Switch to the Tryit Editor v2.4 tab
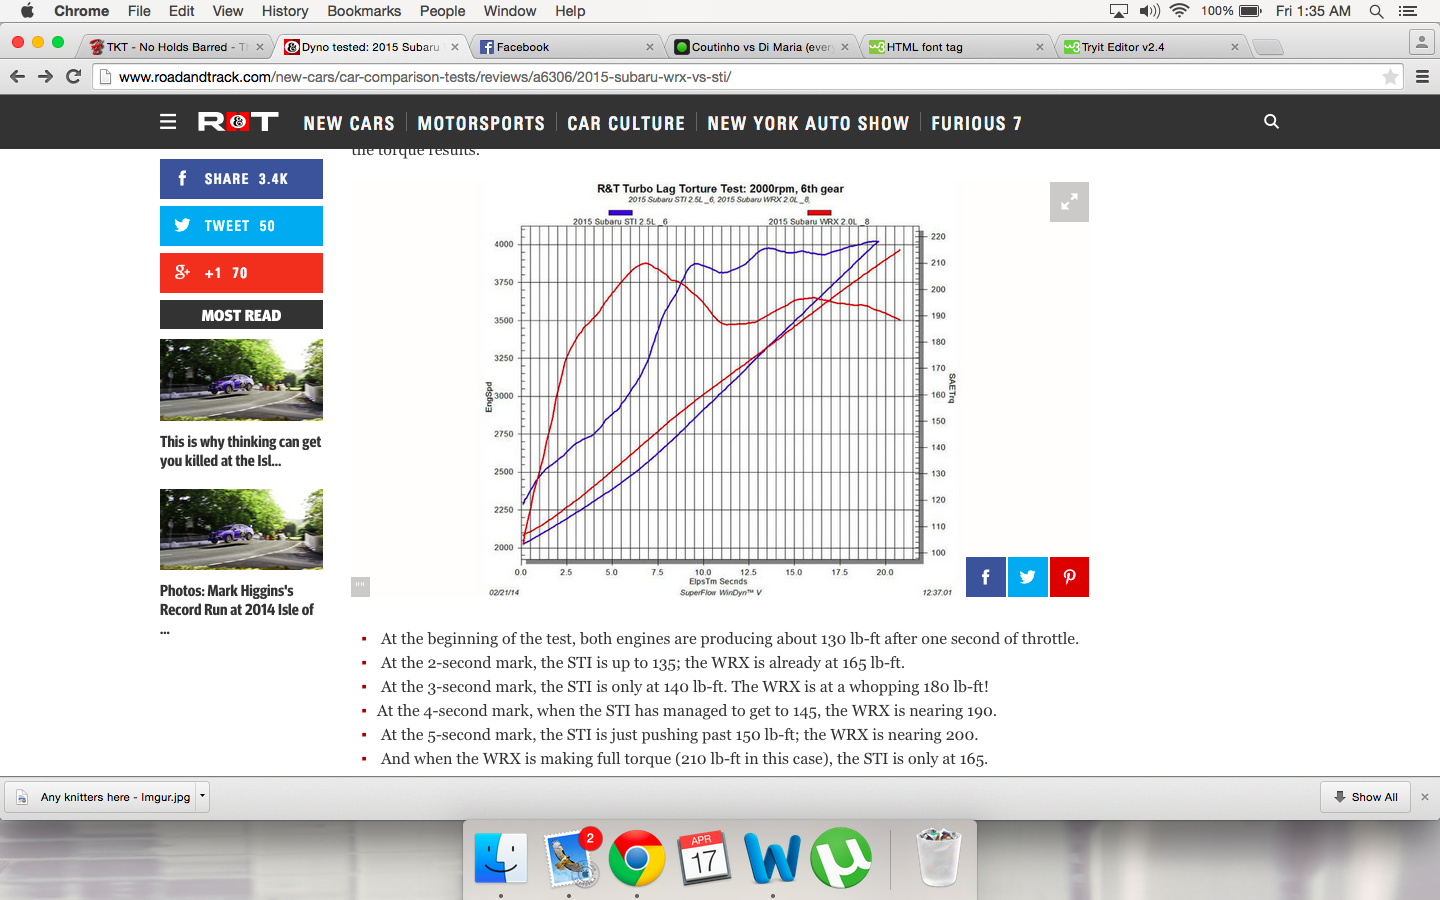The height and width of the screenshot is (900, 1440). coord(1150,47)
